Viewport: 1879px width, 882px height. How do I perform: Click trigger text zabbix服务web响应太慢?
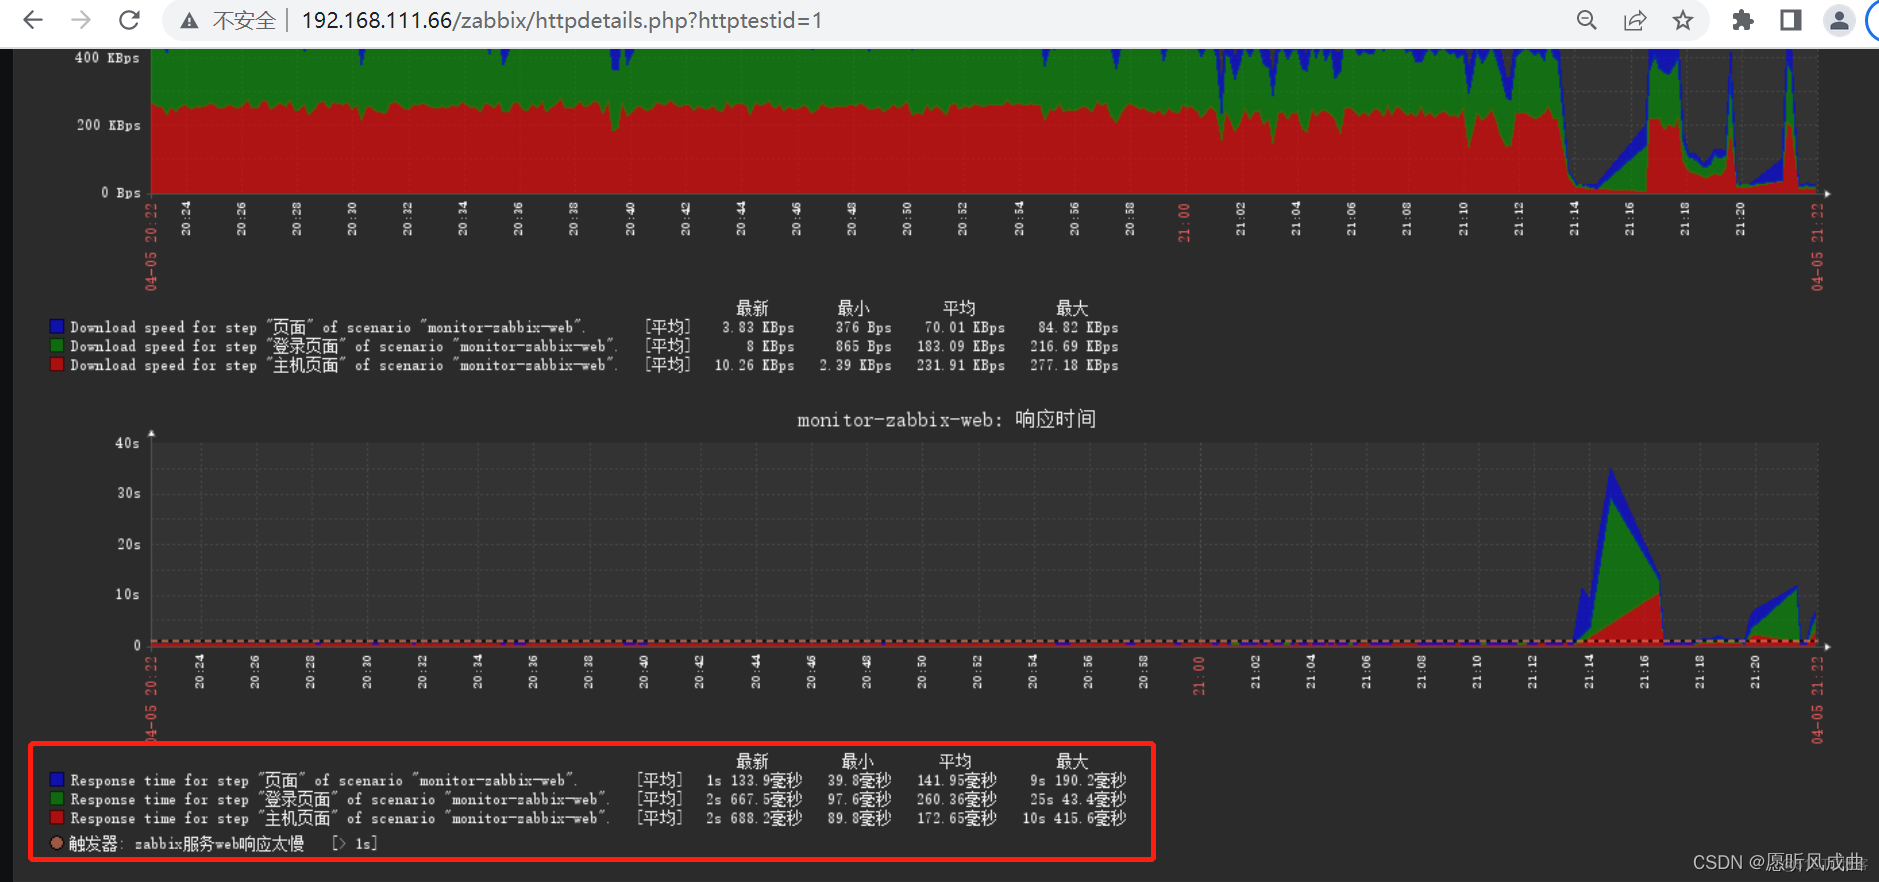click(x=219, y=844)
